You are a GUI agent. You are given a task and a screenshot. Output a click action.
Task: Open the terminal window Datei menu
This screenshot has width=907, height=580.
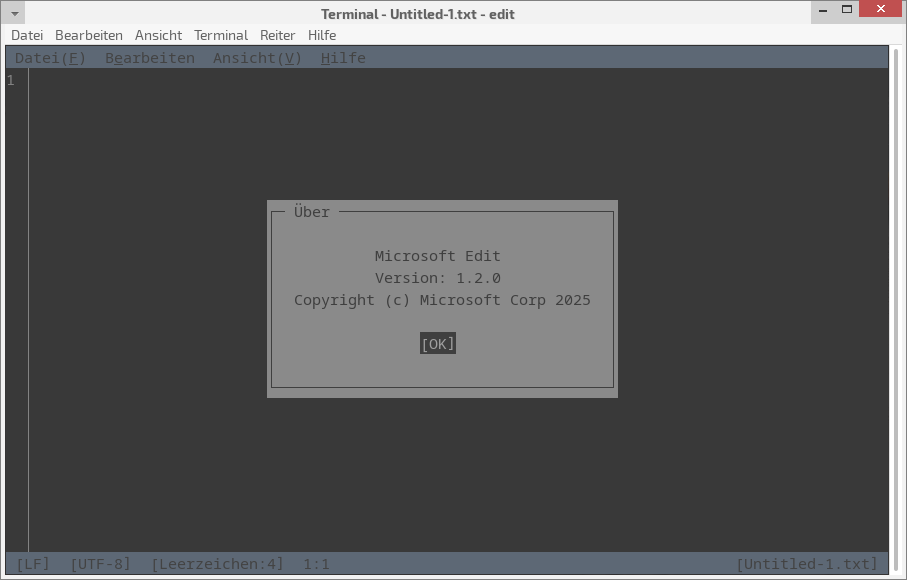[x=27, y=35]
